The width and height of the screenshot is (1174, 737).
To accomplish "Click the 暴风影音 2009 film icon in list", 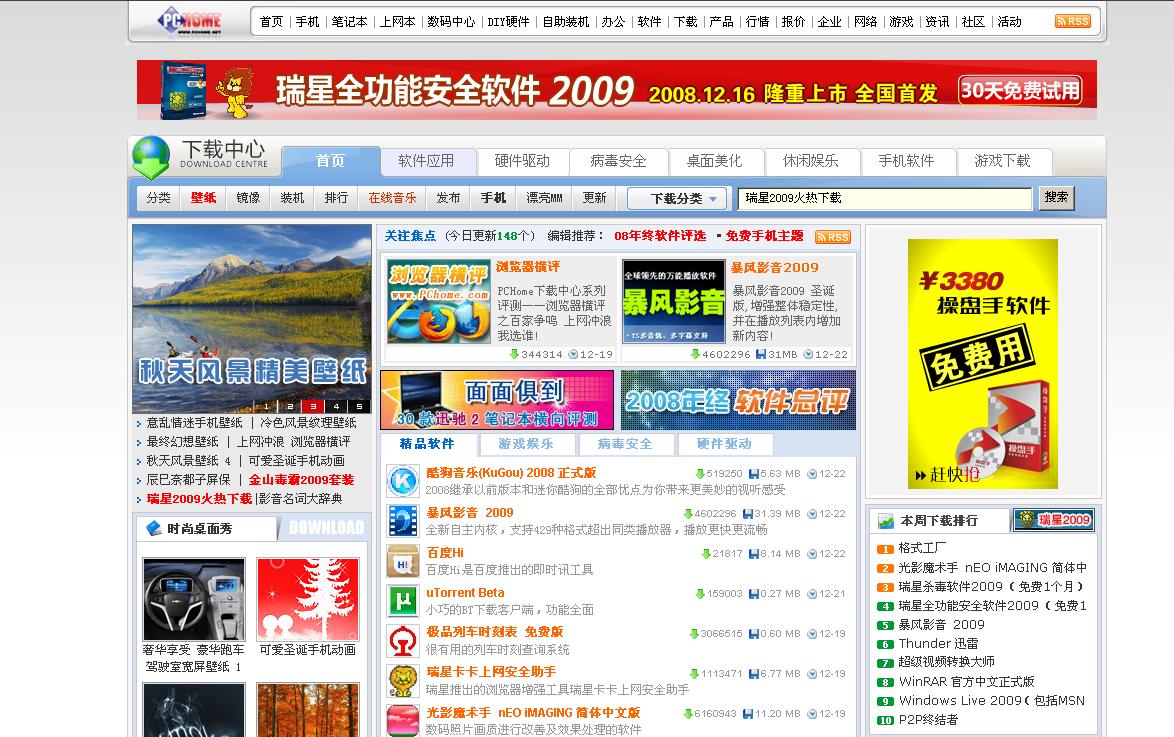I will (x=403, y=521).
